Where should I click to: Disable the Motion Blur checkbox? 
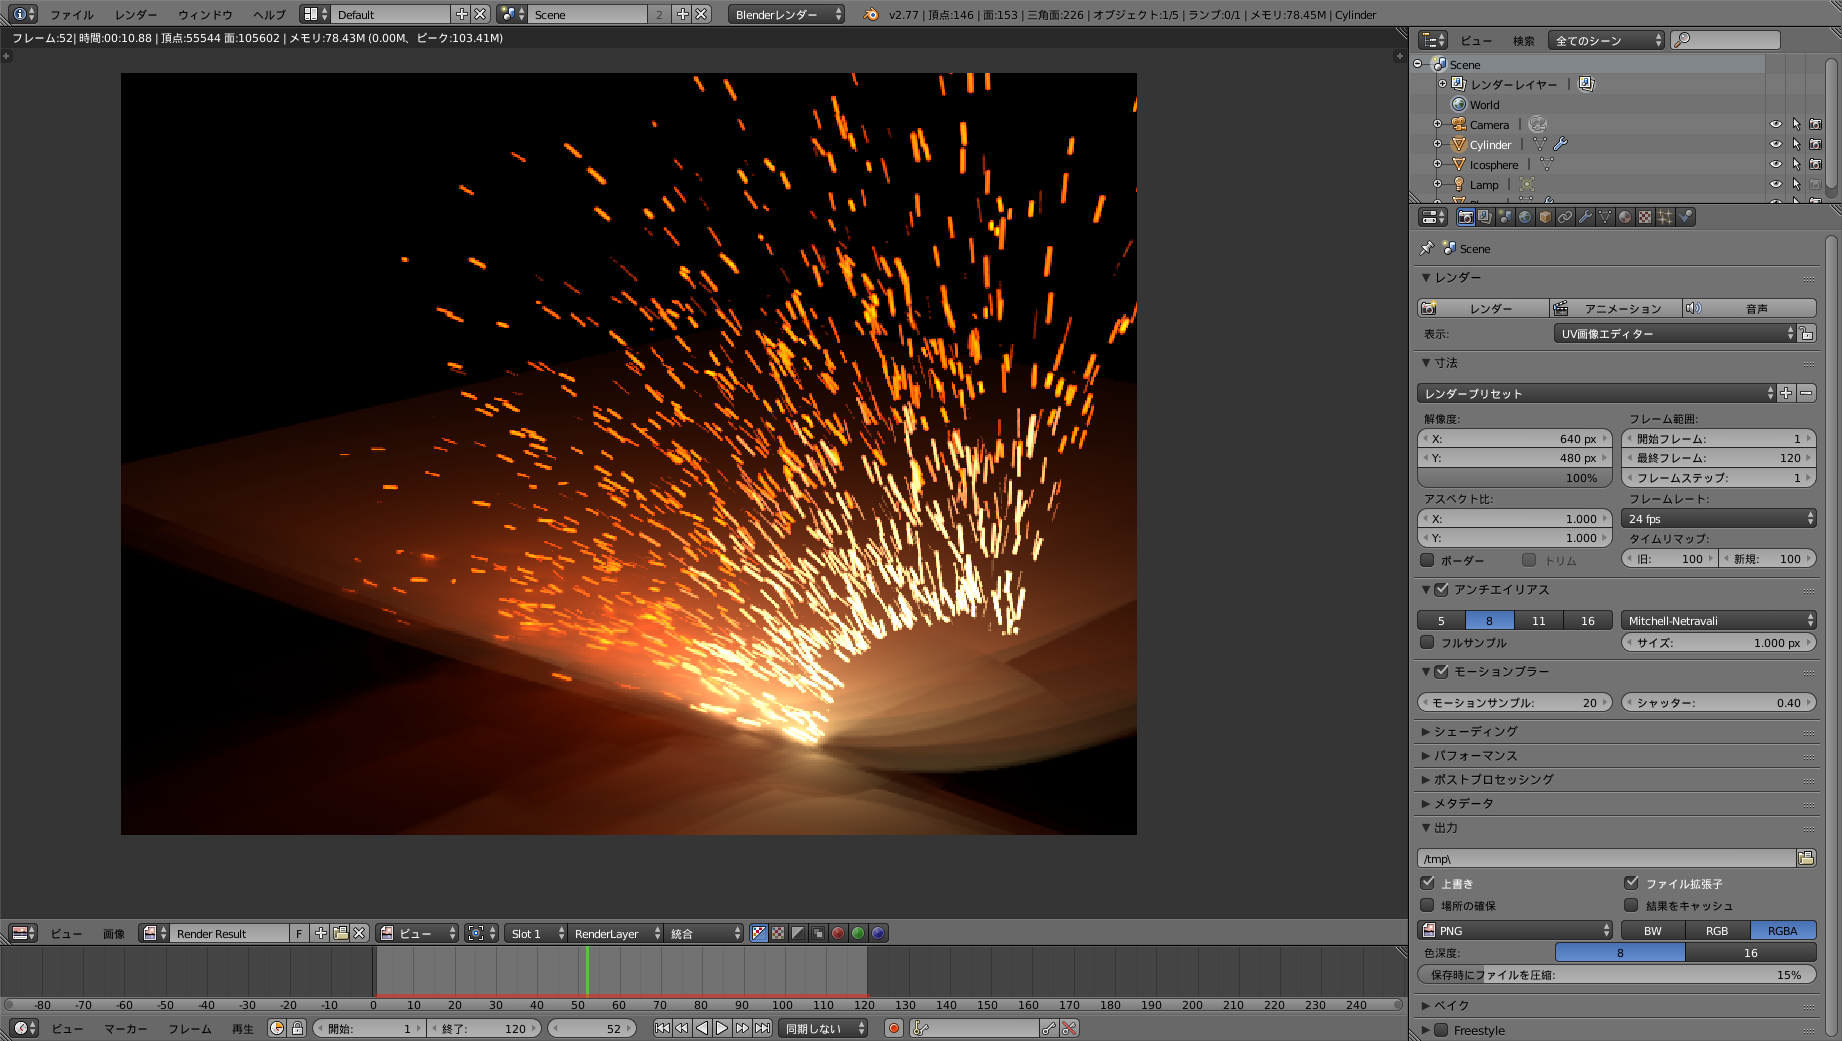pos(1442,671)
